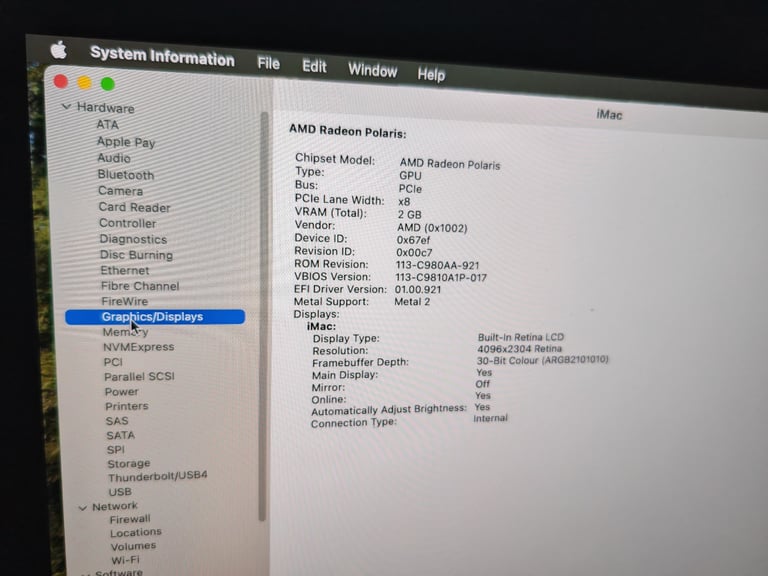Viewport: 768px width, 576px height.
Task: Select Audio in the sidebar
Action: pyautogui.click(x=114, y=158)
